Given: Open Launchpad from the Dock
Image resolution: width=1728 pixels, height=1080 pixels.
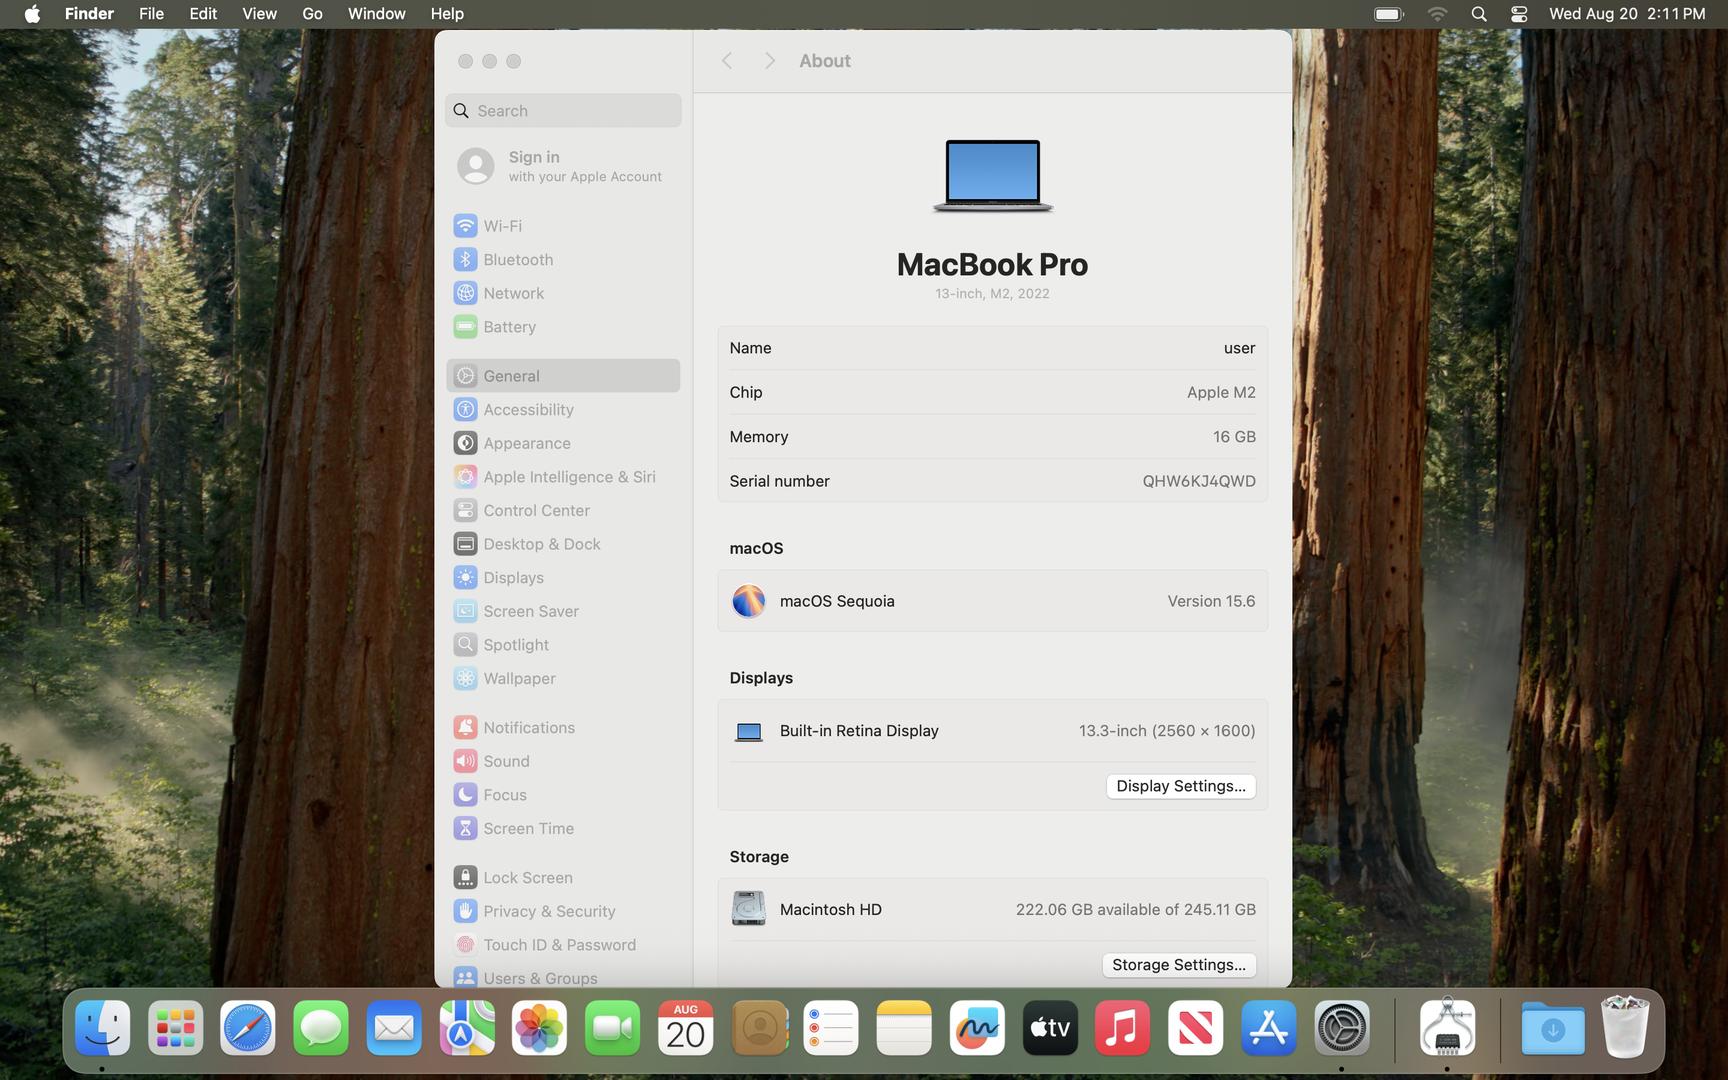Looking at the screenshot, I should pyautogui.click(x=175, y=1028).
